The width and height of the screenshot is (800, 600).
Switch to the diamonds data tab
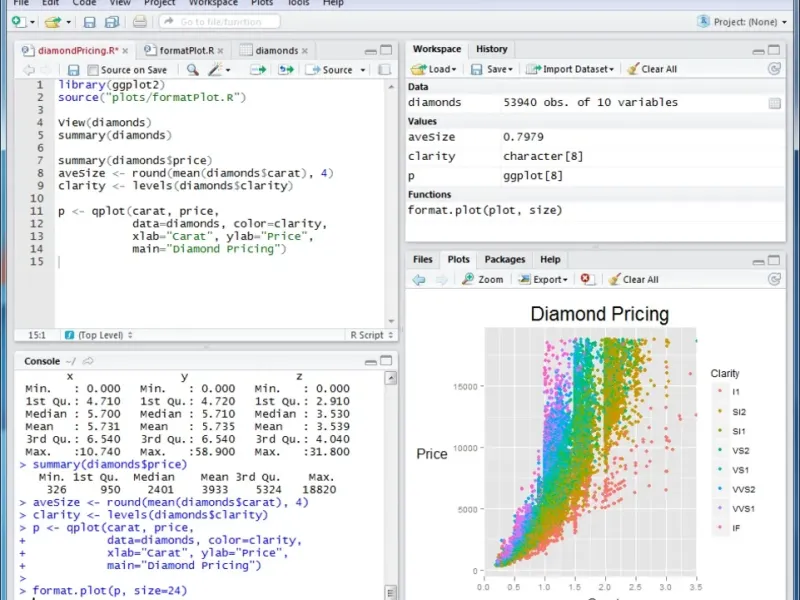(x=277, y=51)
